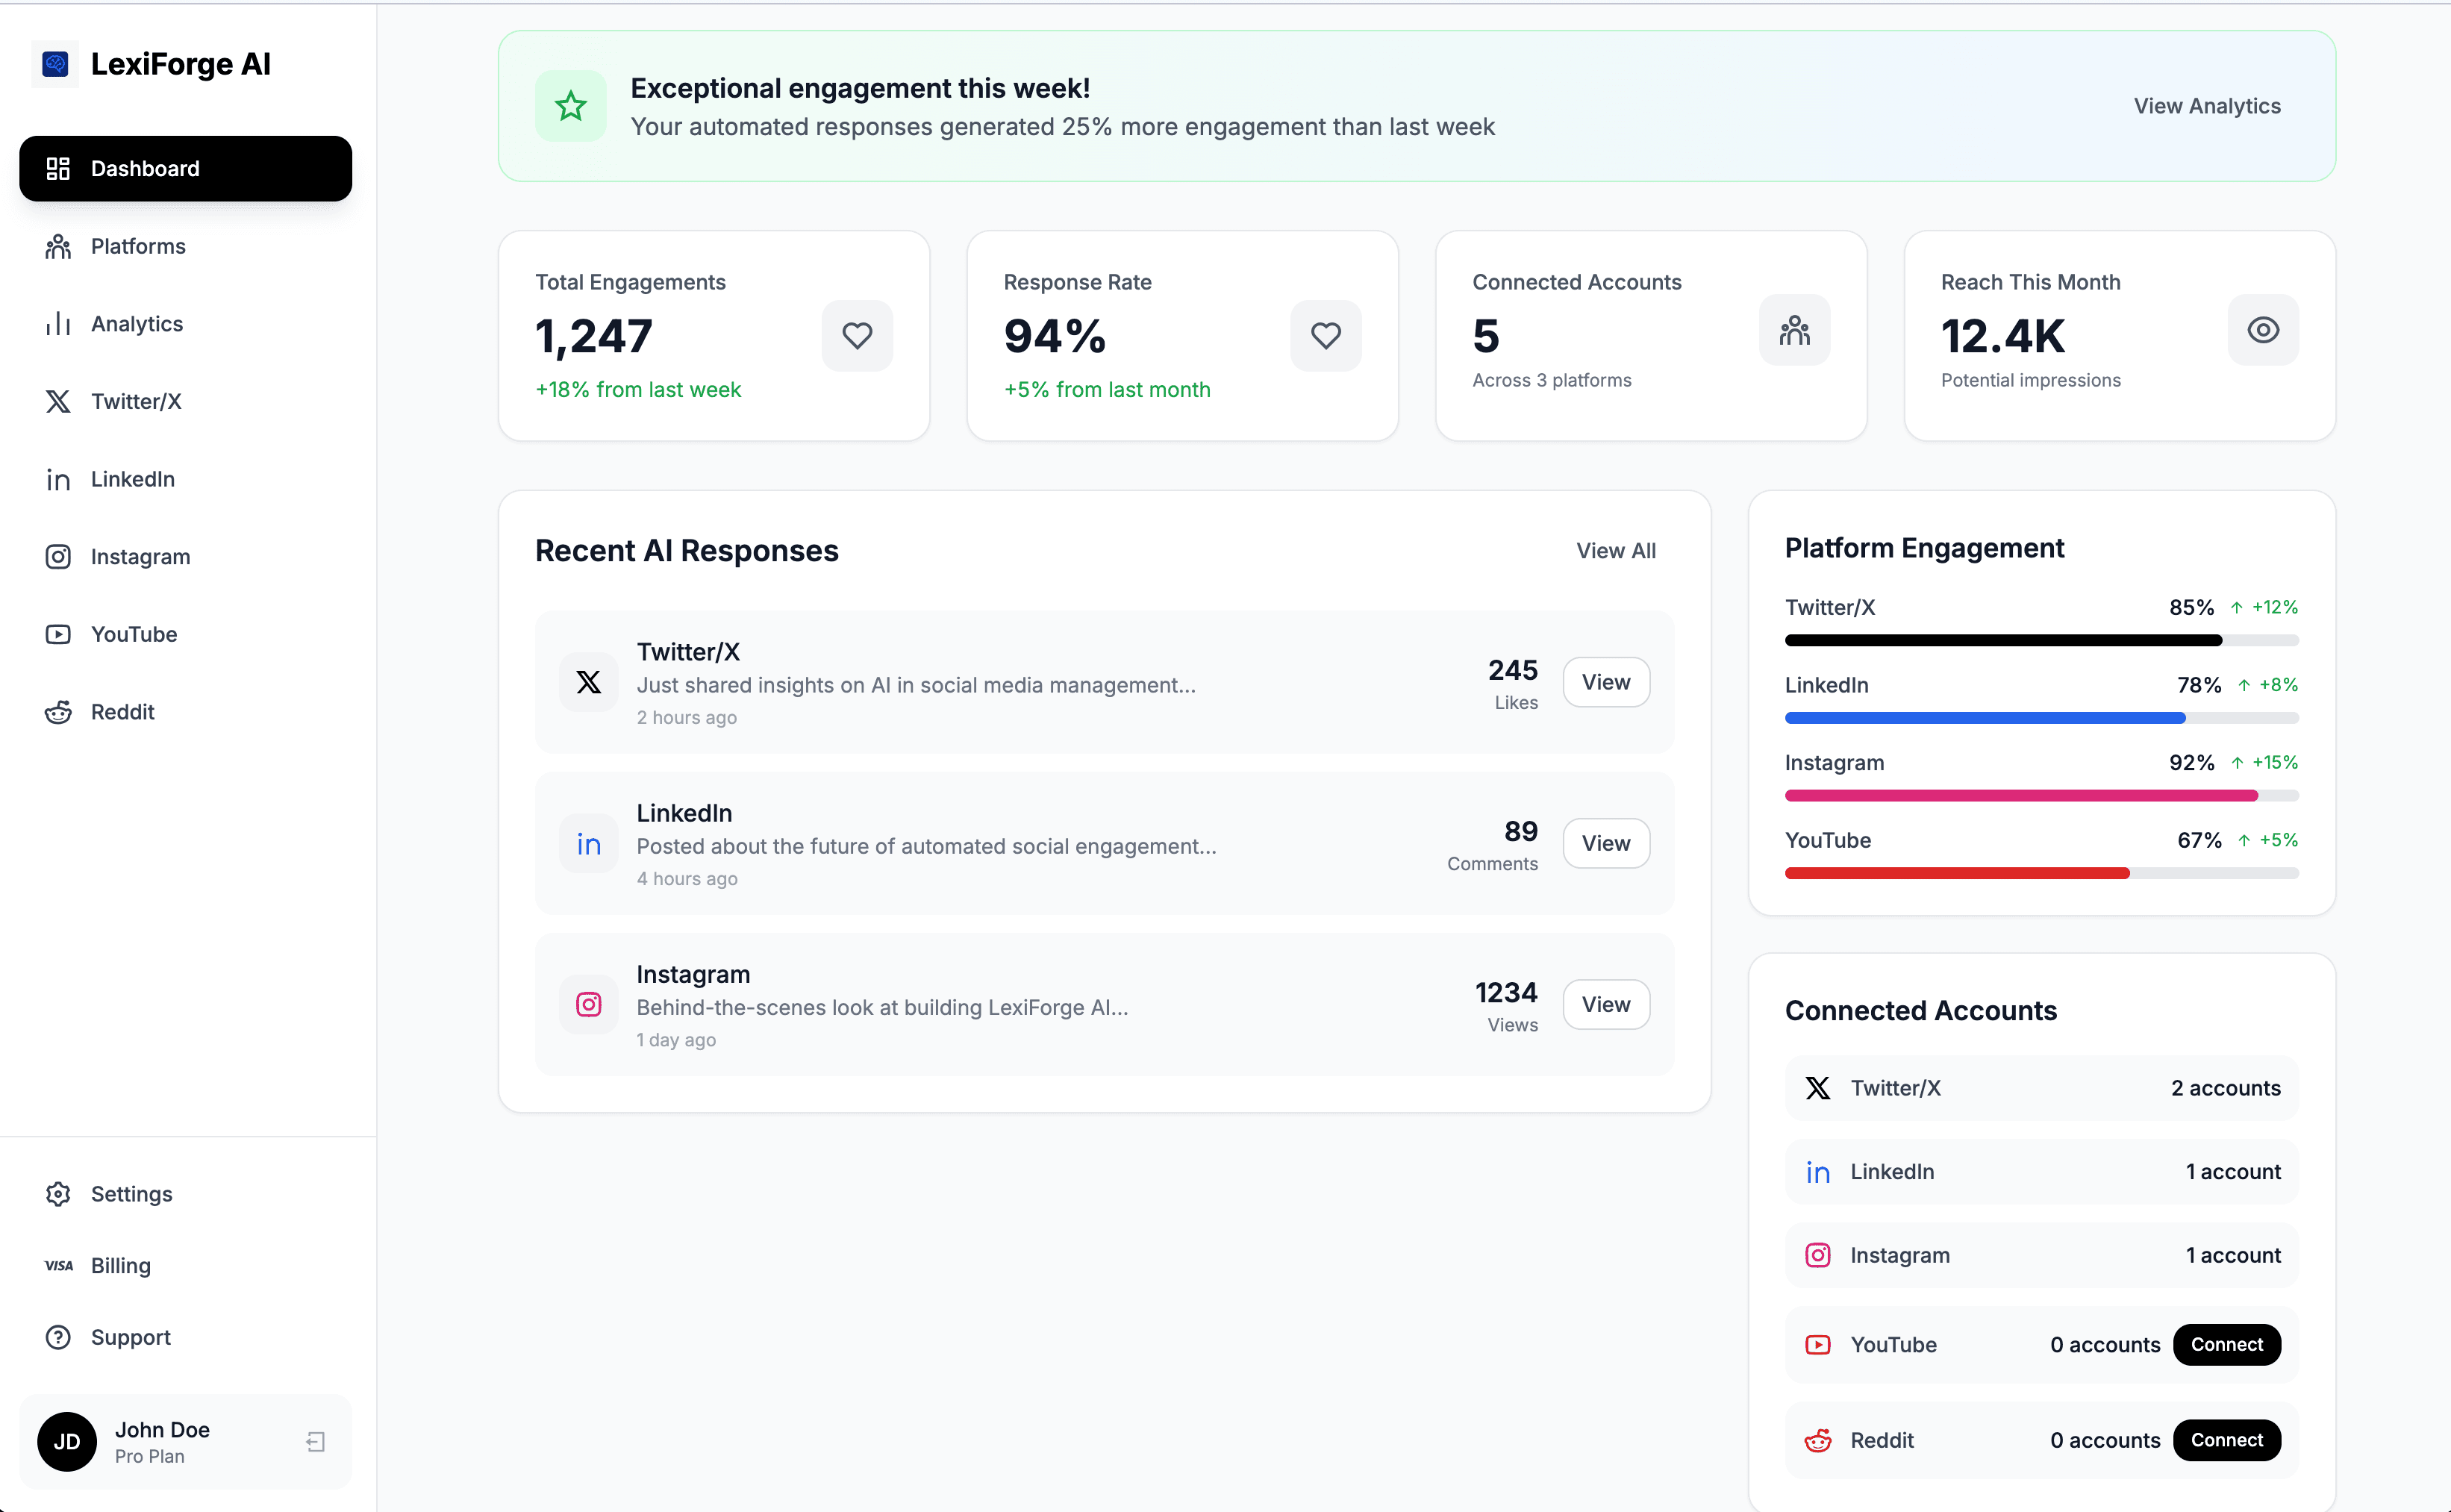Image resolution: width=2451 pixels, height=1512 pixels.
Task: Open Settings from the sidebar
Action: tap(131, 1194)
